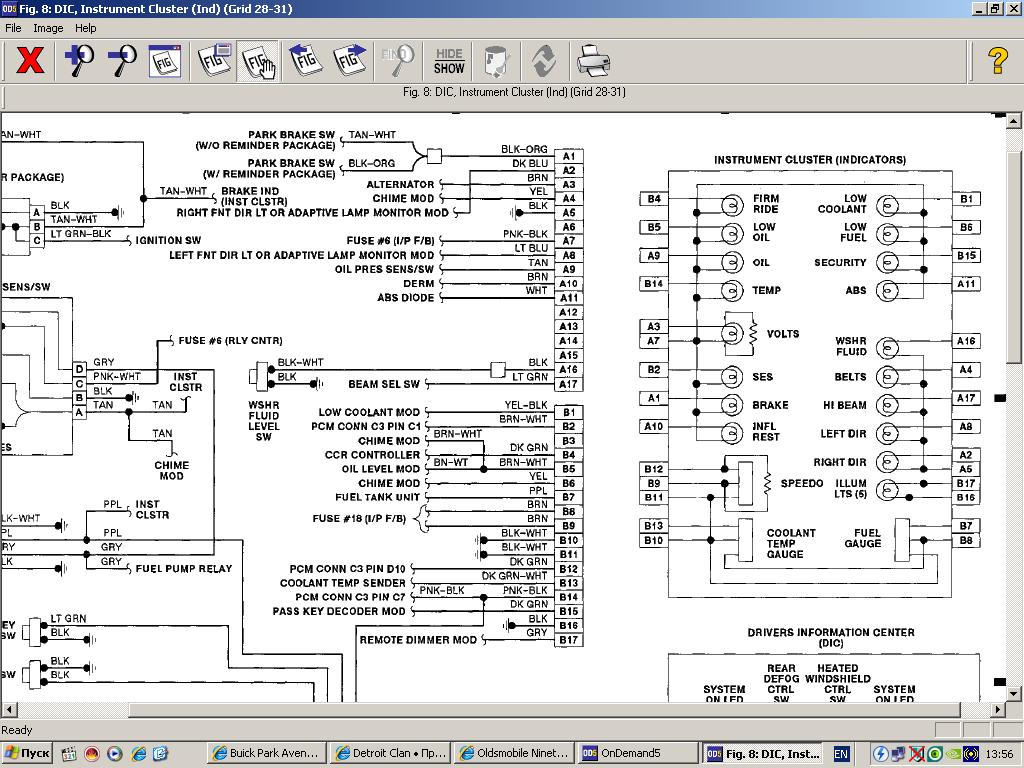
Task: Open the File menu
Action: tap(13, 28)
